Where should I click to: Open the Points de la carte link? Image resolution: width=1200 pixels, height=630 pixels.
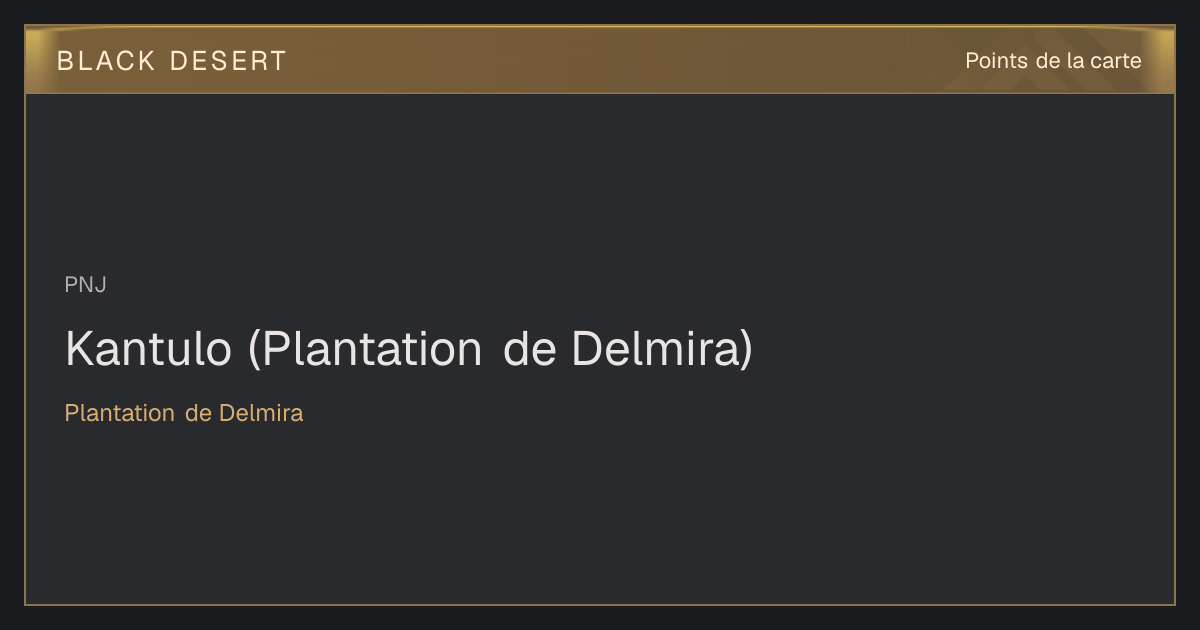click(1053, 61)
